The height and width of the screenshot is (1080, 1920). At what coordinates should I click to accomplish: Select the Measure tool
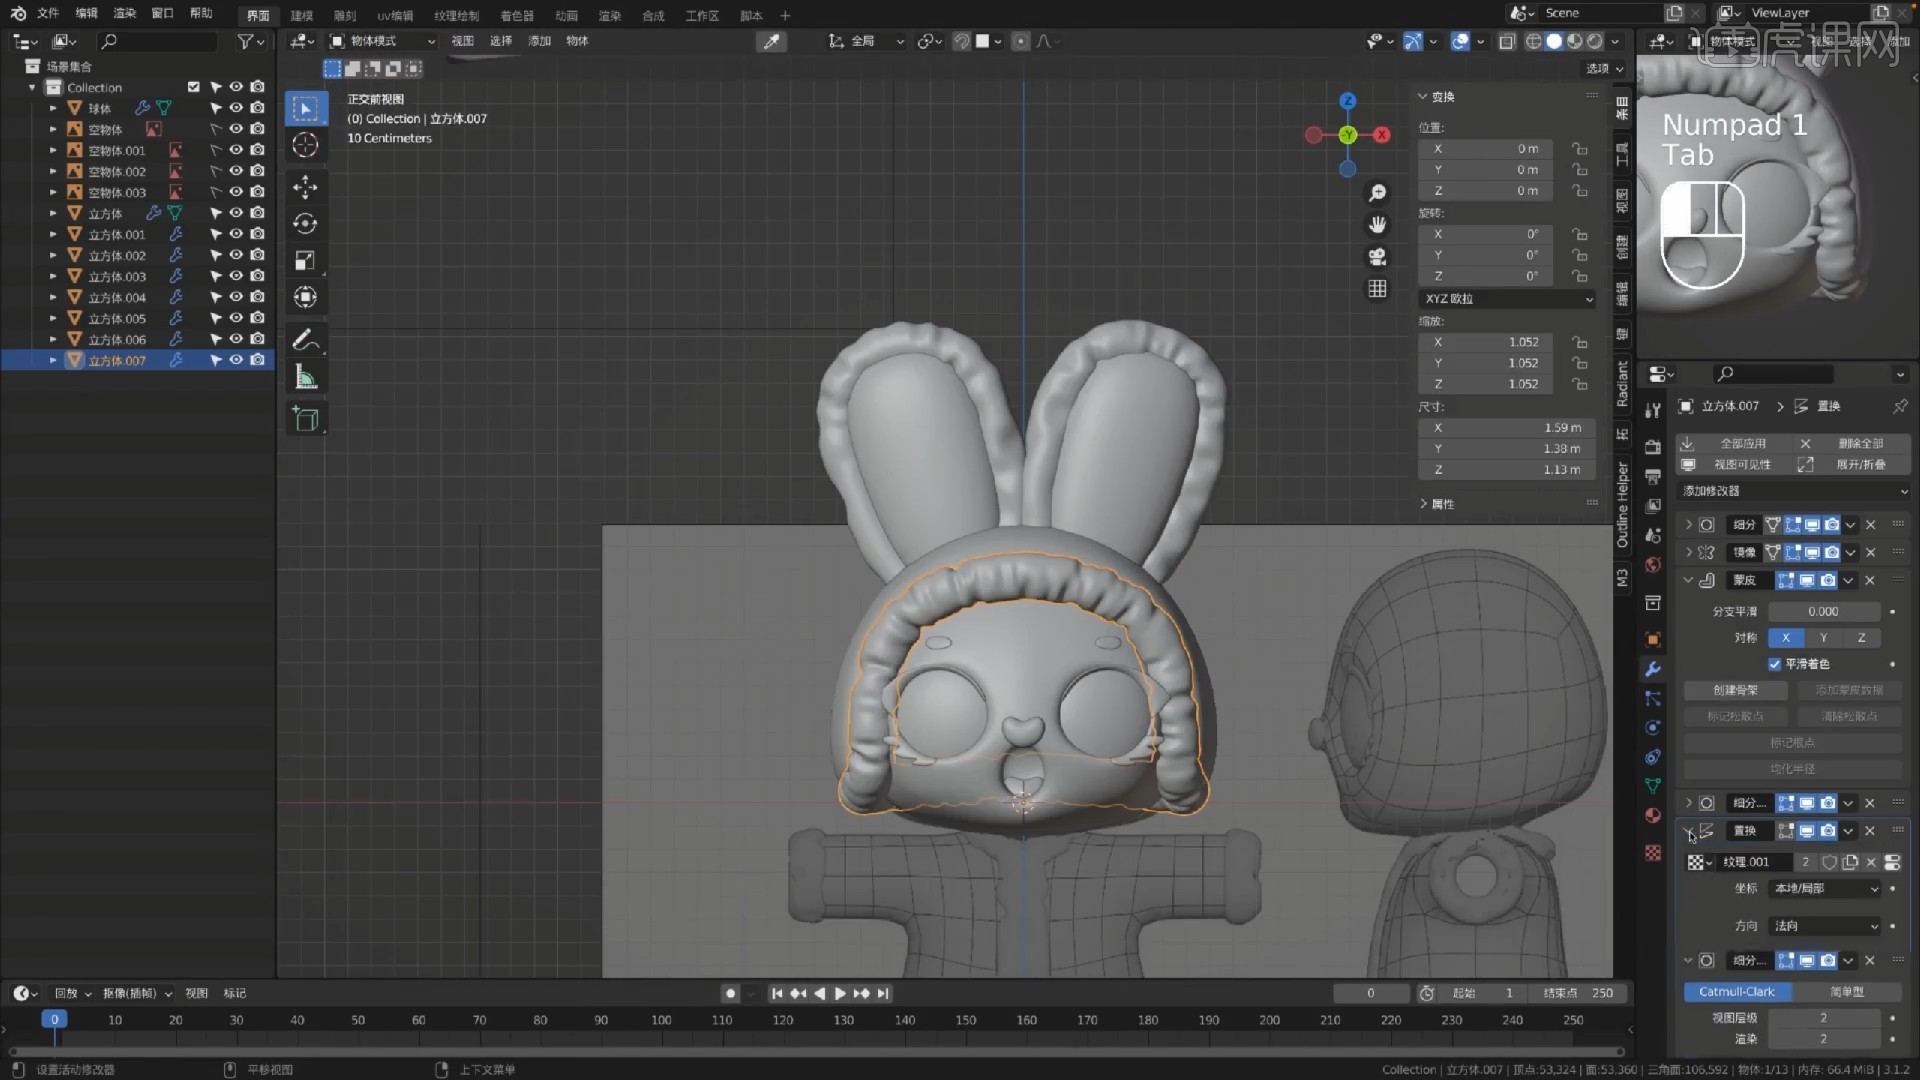point(305,377)
